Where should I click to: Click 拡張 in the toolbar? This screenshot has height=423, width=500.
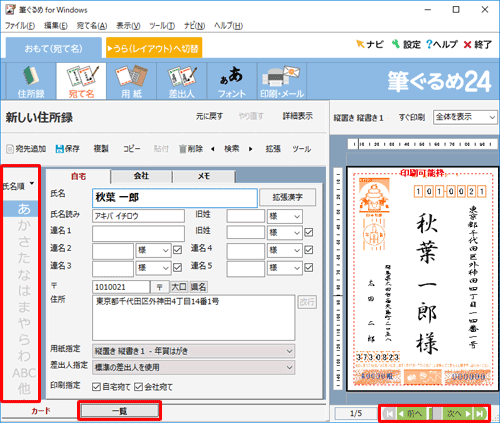(273, 149)
